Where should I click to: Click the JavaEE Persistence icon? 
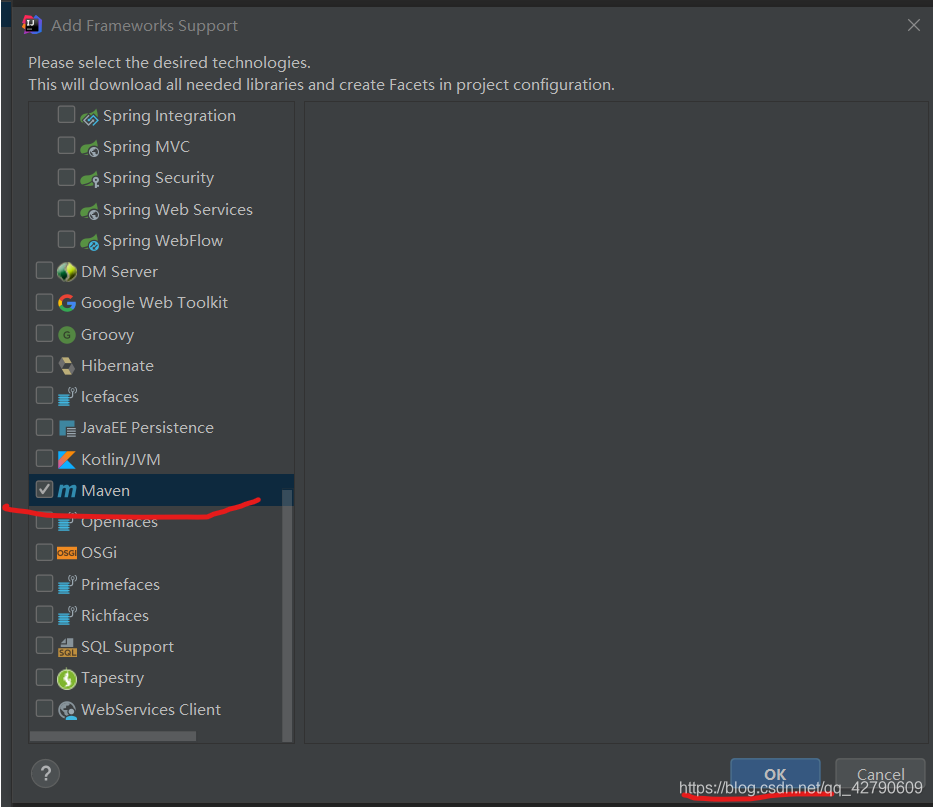tap(67, 428)
